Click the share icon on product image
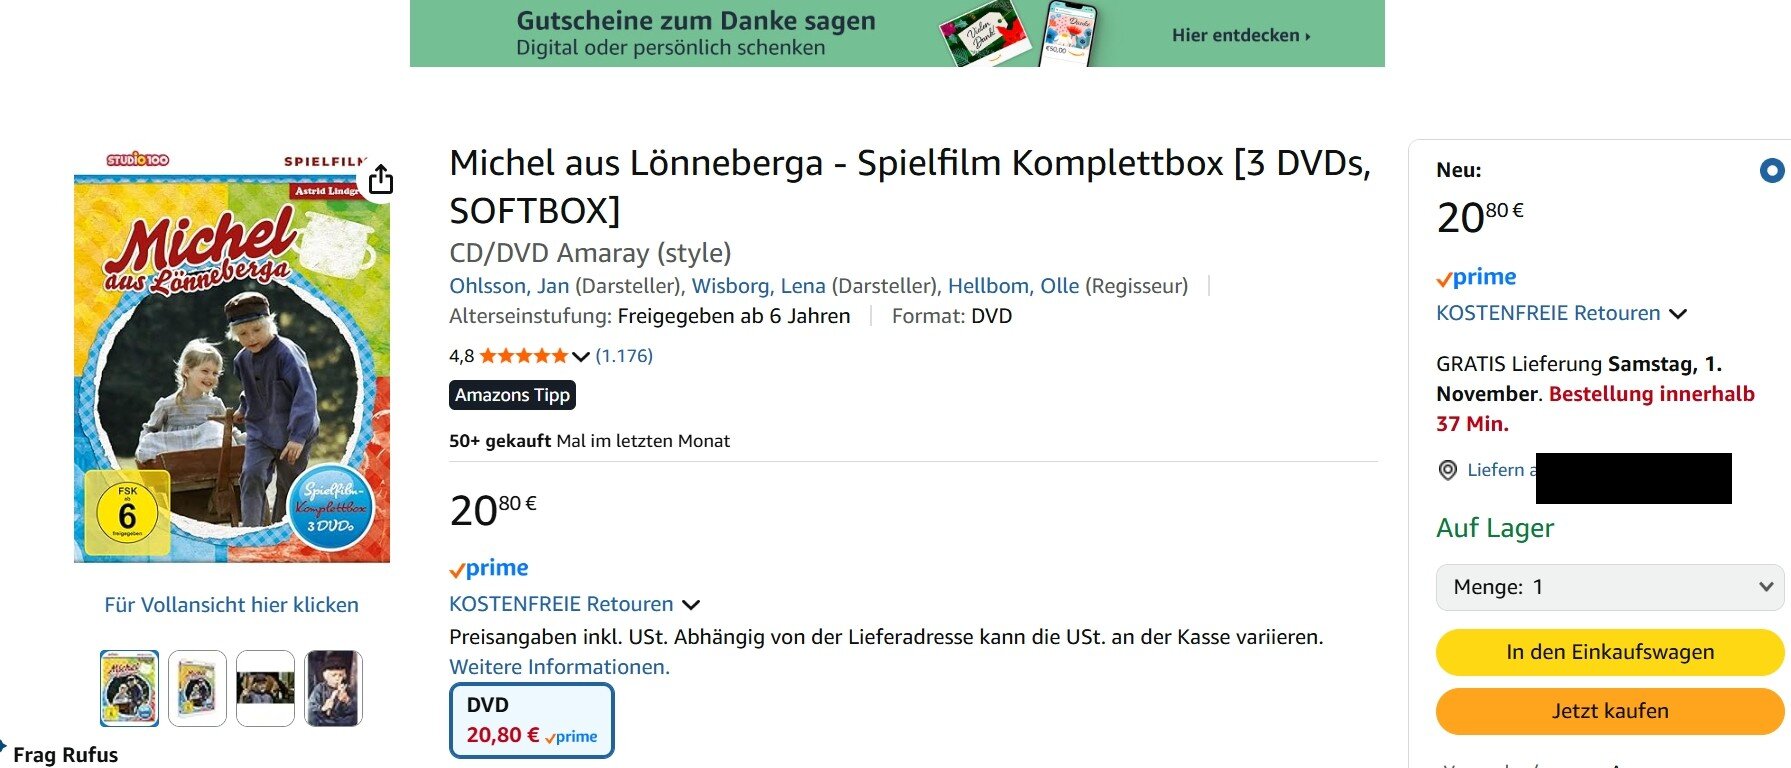Image resolution: width=1791 pixels, height=768 pixels. point(381,180)
